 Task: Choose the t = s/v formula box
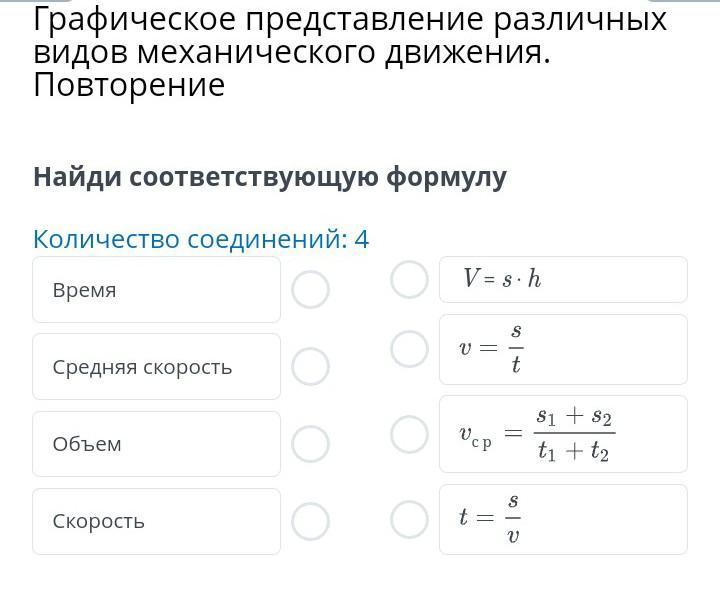(x=563, y=519)
